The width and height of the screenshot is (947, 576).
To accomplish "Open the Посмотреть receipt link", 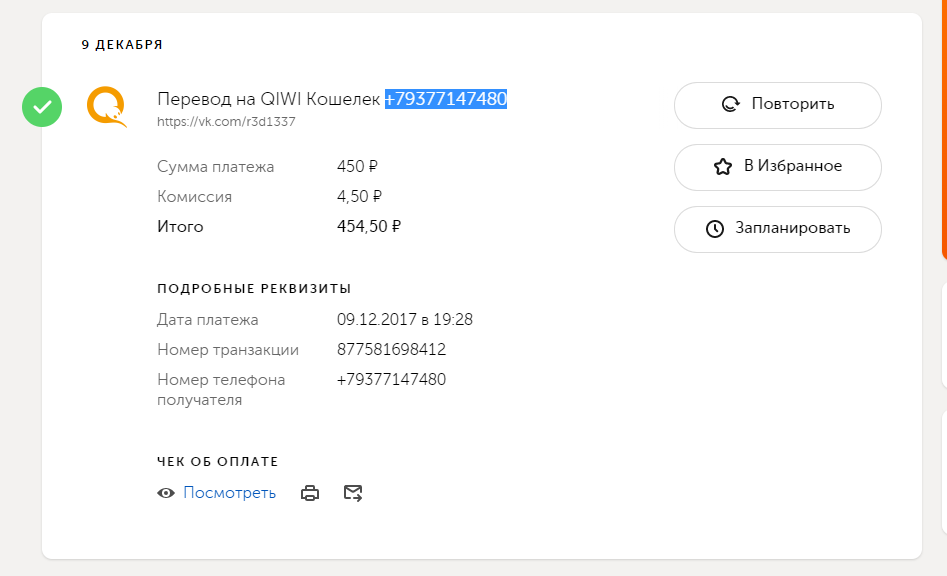I will click(230, 493).
